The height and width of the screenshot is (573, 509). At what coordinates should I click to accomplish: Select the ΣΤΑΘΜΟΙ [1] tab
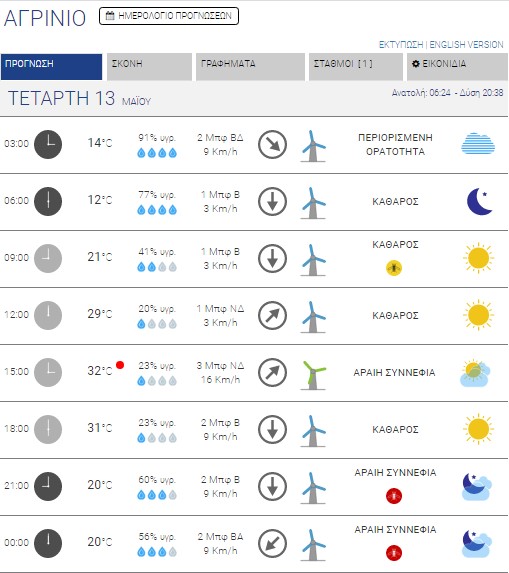(356, 67)
